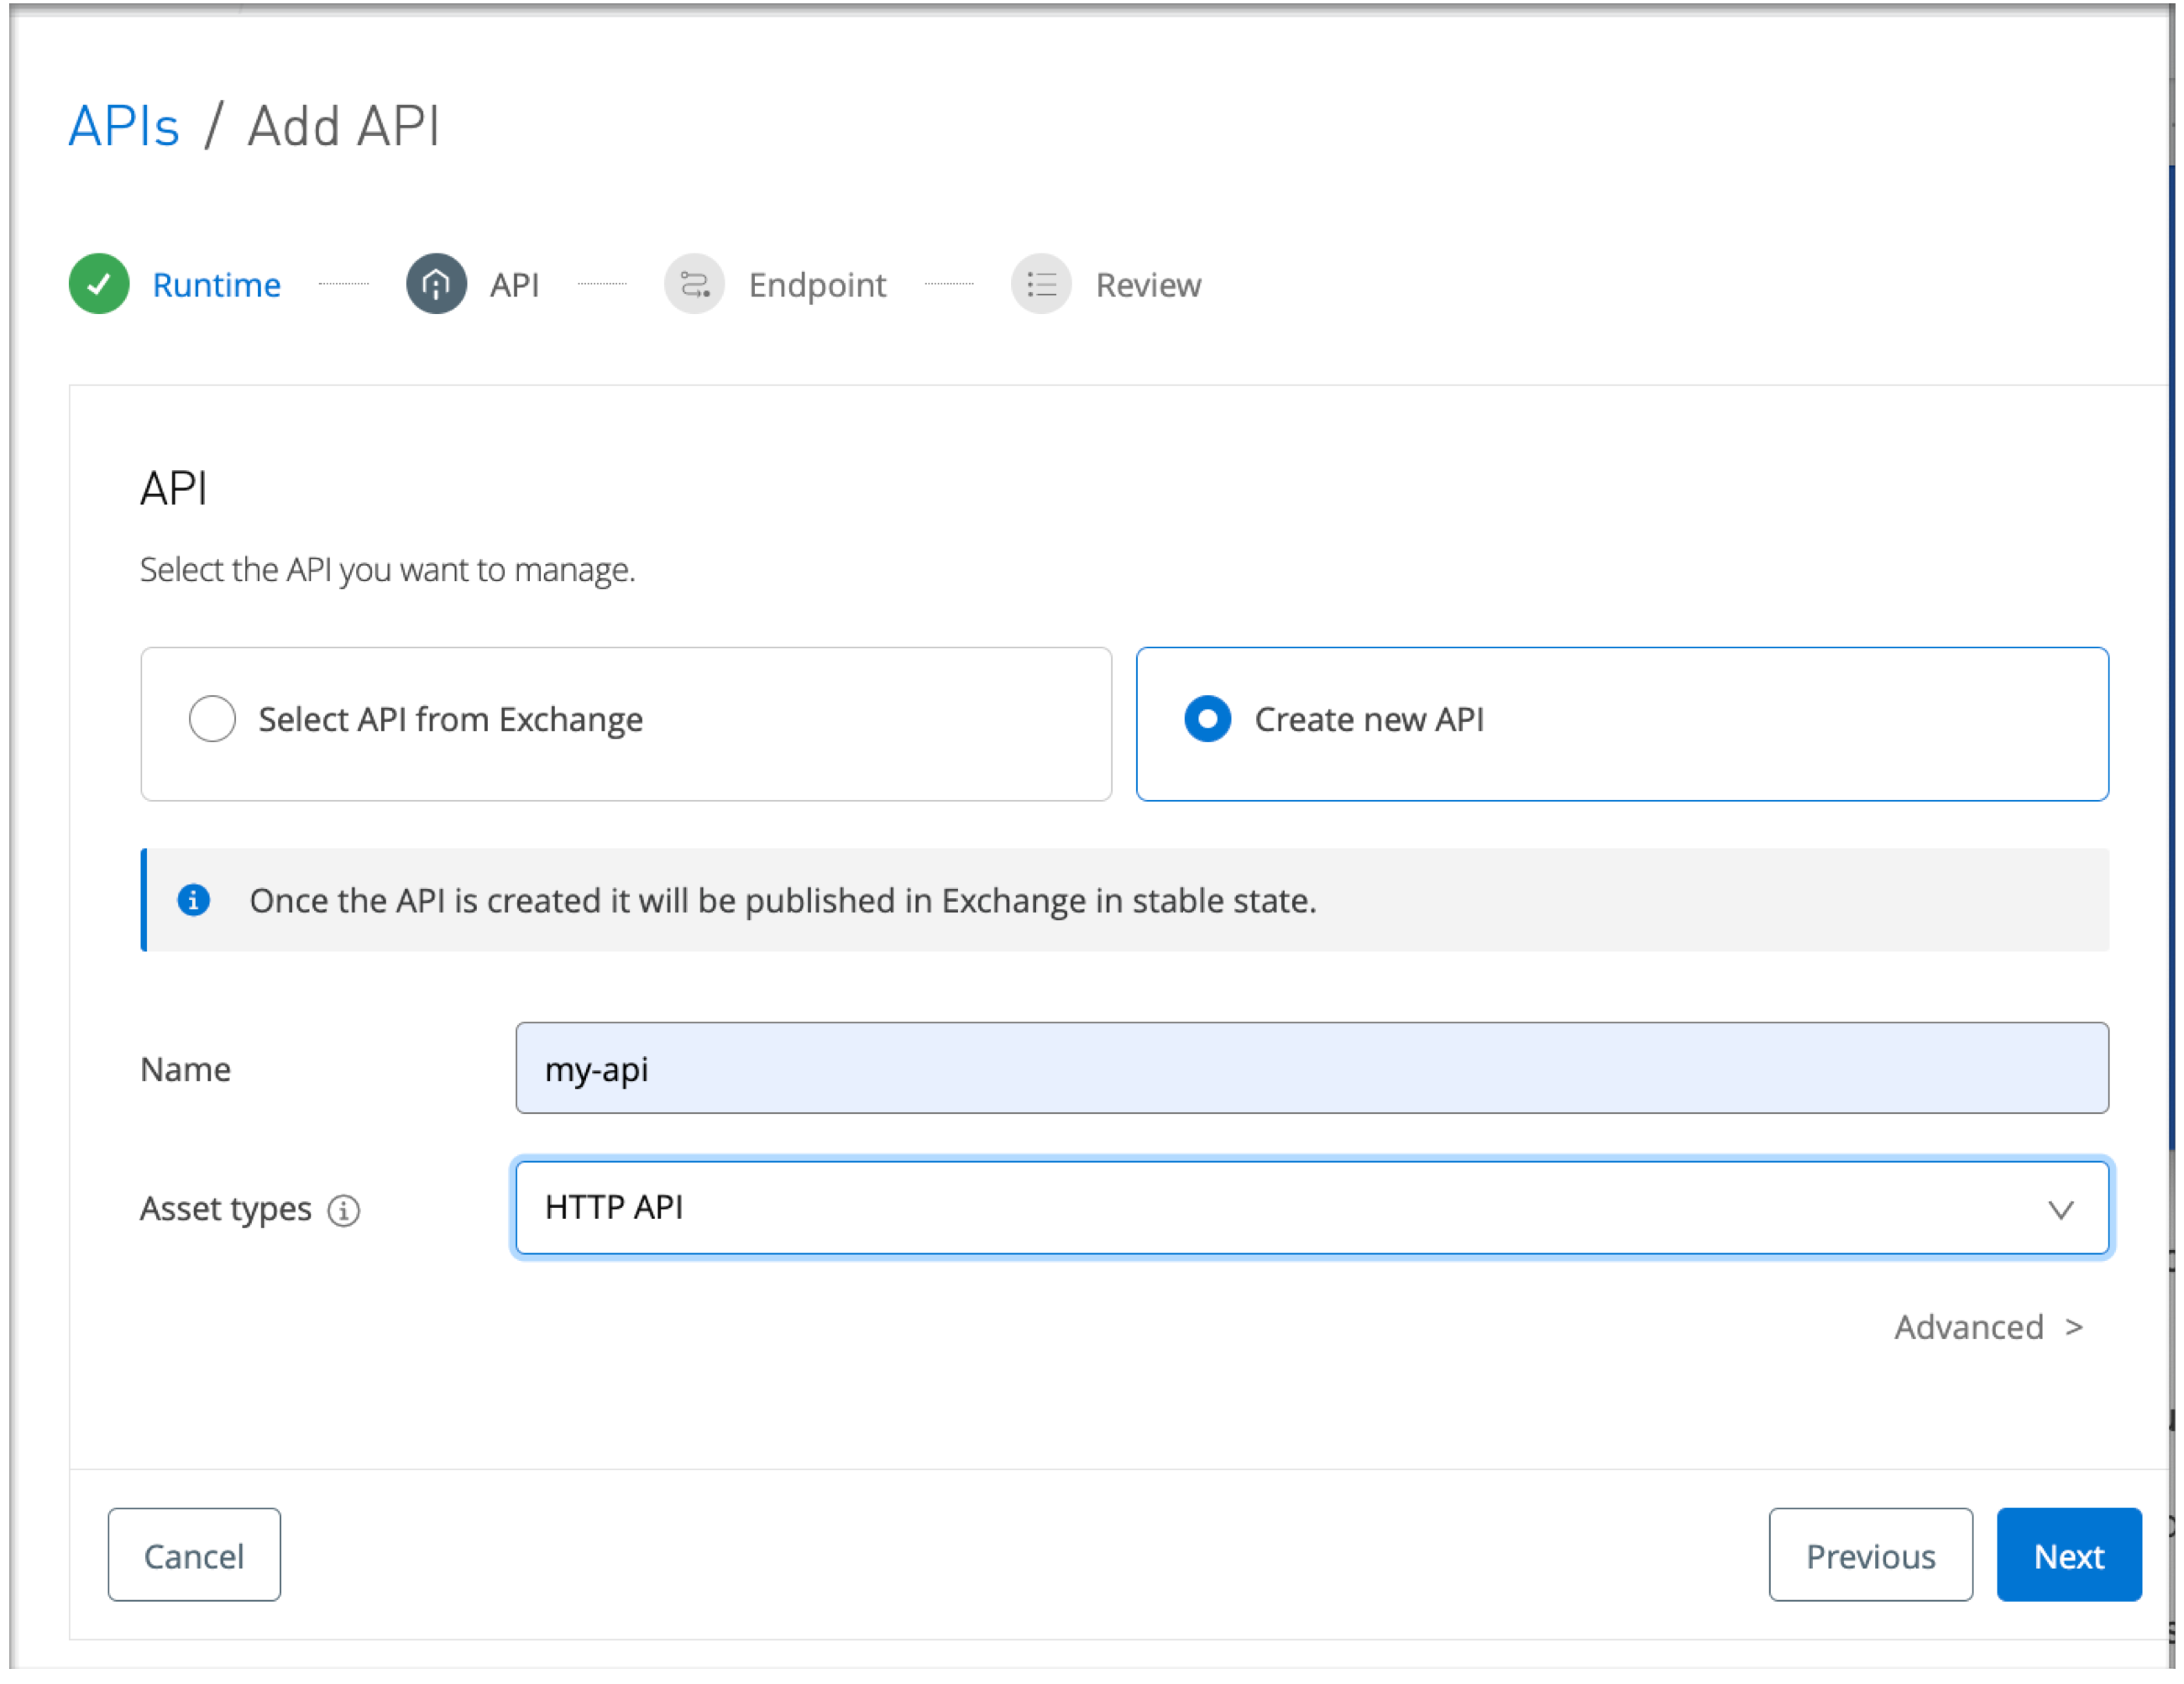The image size is (2184, 1684).
Task: Click the Endpoint step flow icon
Action: pos(694,284)
